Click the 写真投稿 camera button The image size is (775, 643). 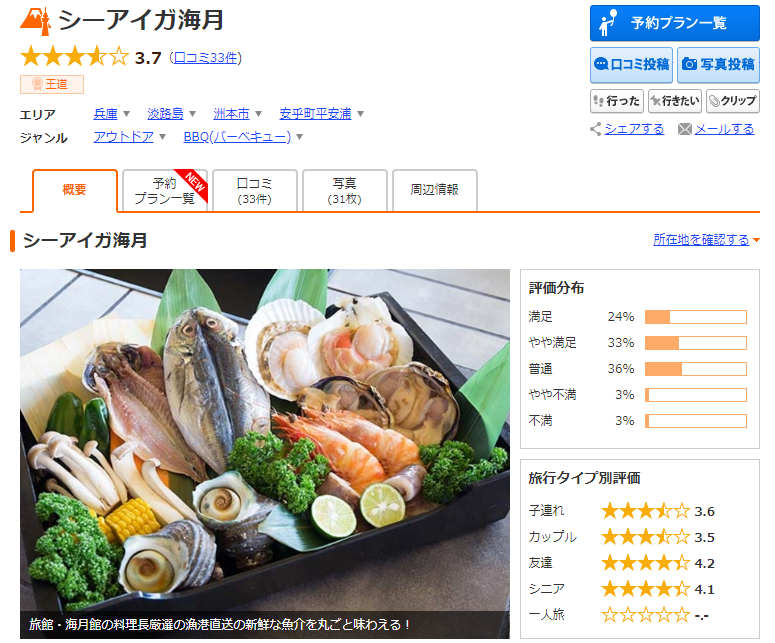click(x=718, y=64)
